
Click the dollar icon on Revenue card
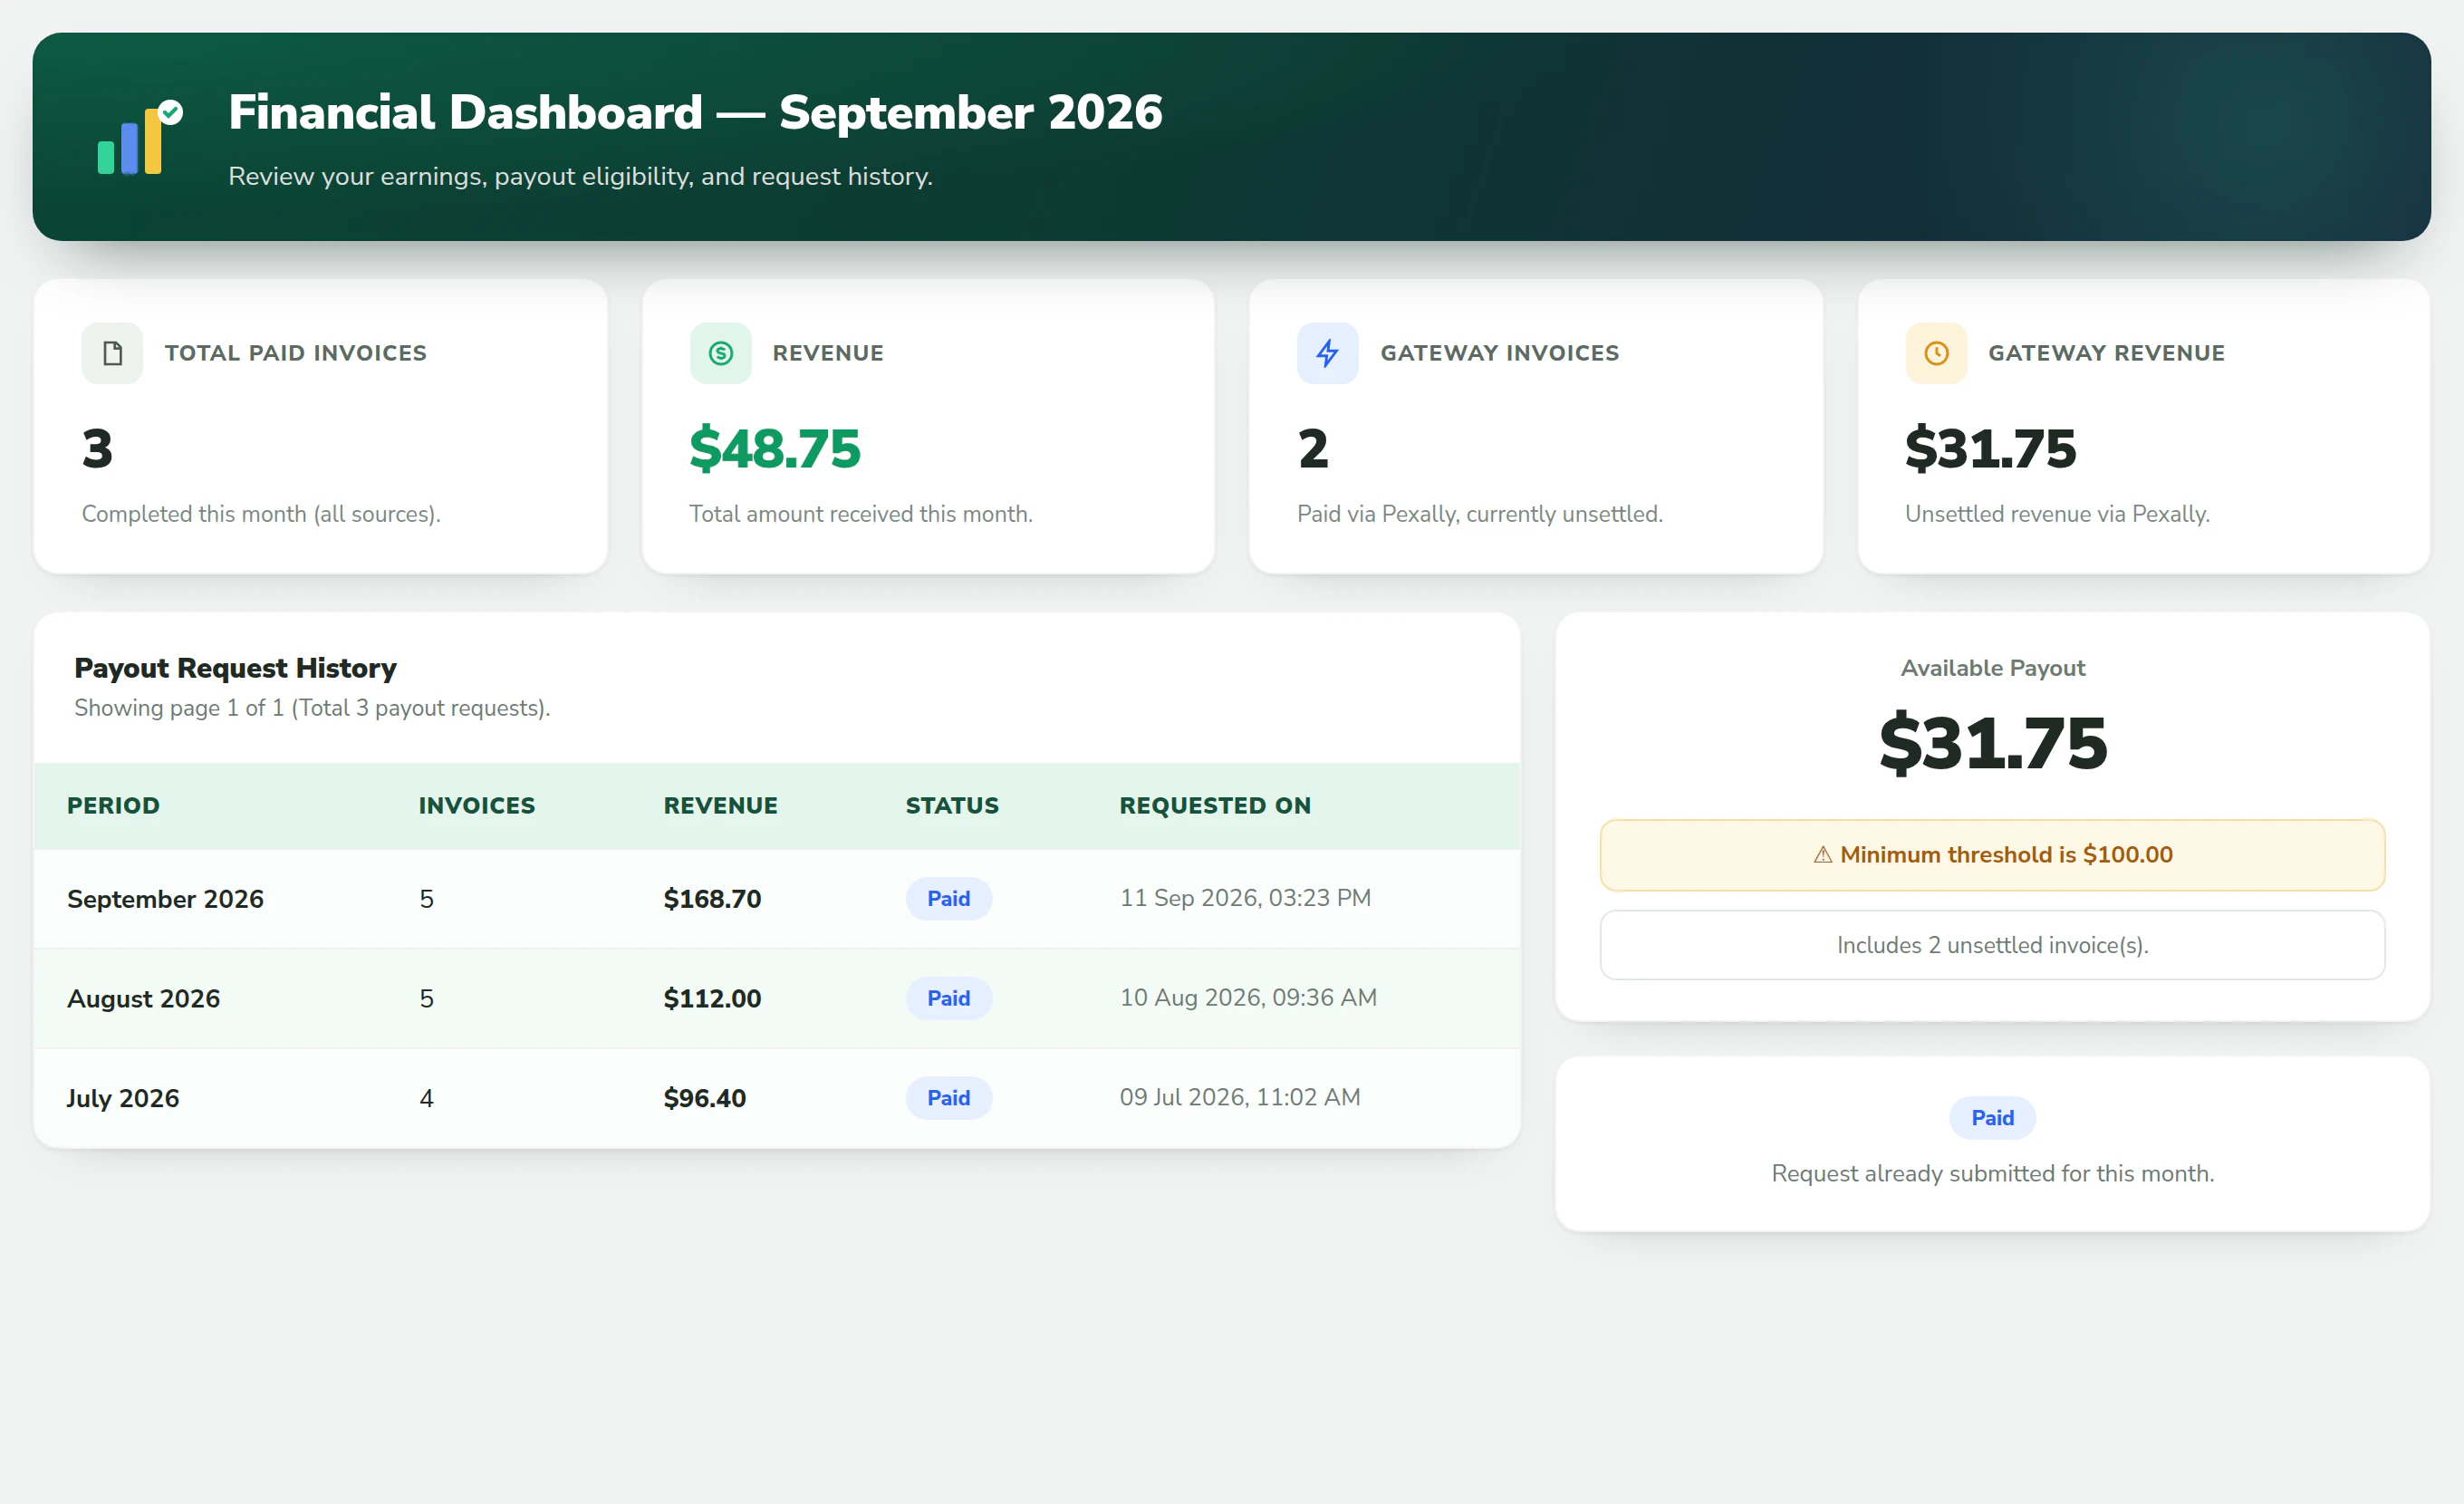click(x=720, y=353)
